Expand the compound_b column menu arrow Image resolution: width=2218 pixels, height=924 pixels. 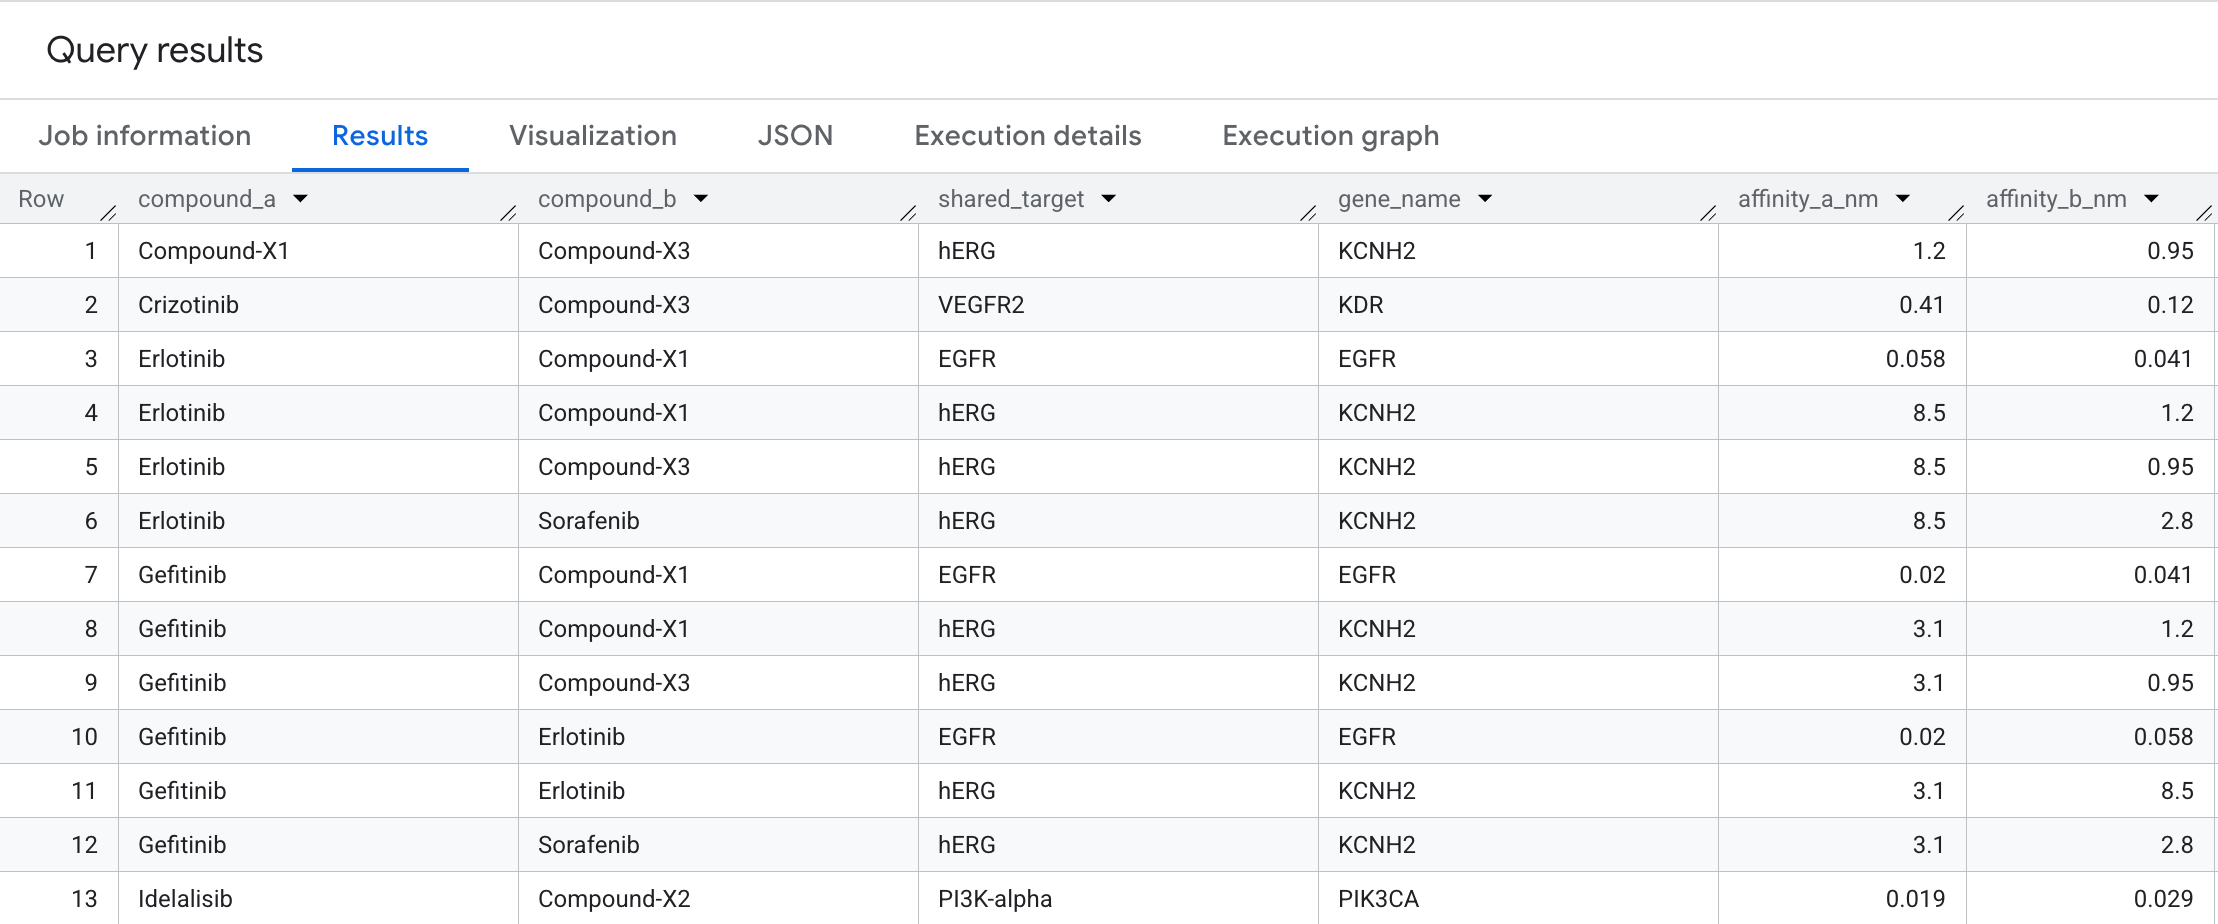[701, 199]
